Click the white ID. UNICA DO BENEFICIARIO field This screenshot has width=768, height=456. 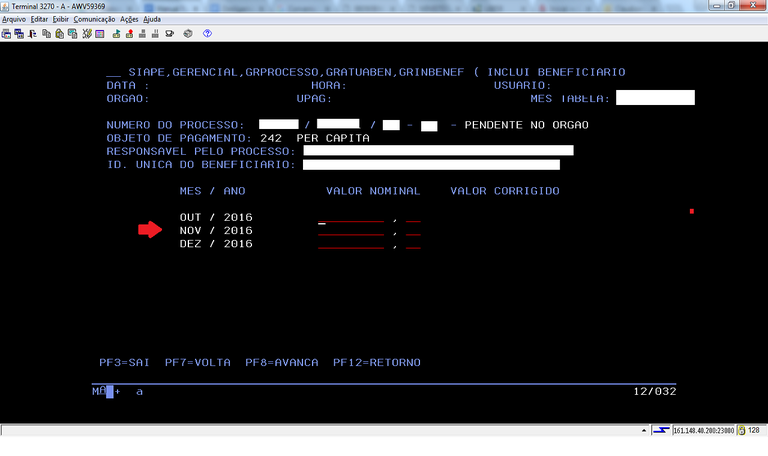pyautogui.click(x=431, y=165)
